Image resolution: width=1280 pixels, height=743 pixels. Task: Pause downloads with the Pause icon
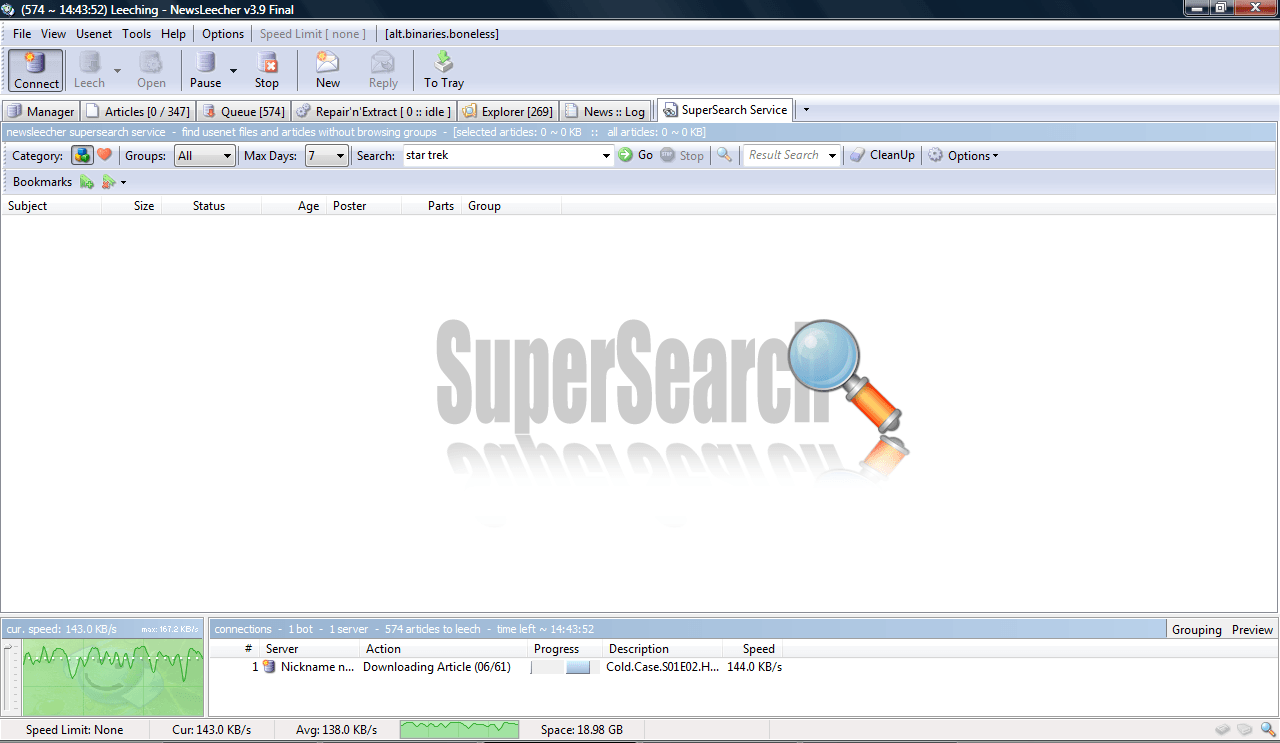206,71
